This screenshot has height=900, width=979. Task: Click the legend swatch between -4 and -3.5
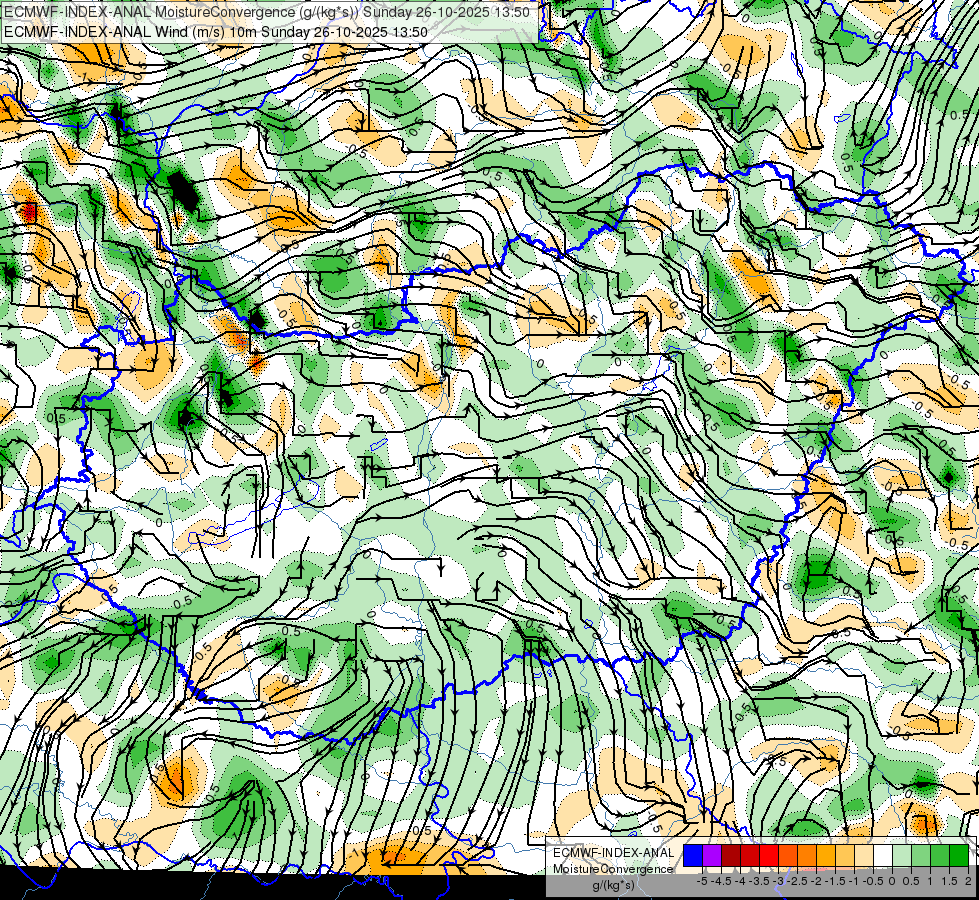[x=750, y=856]
